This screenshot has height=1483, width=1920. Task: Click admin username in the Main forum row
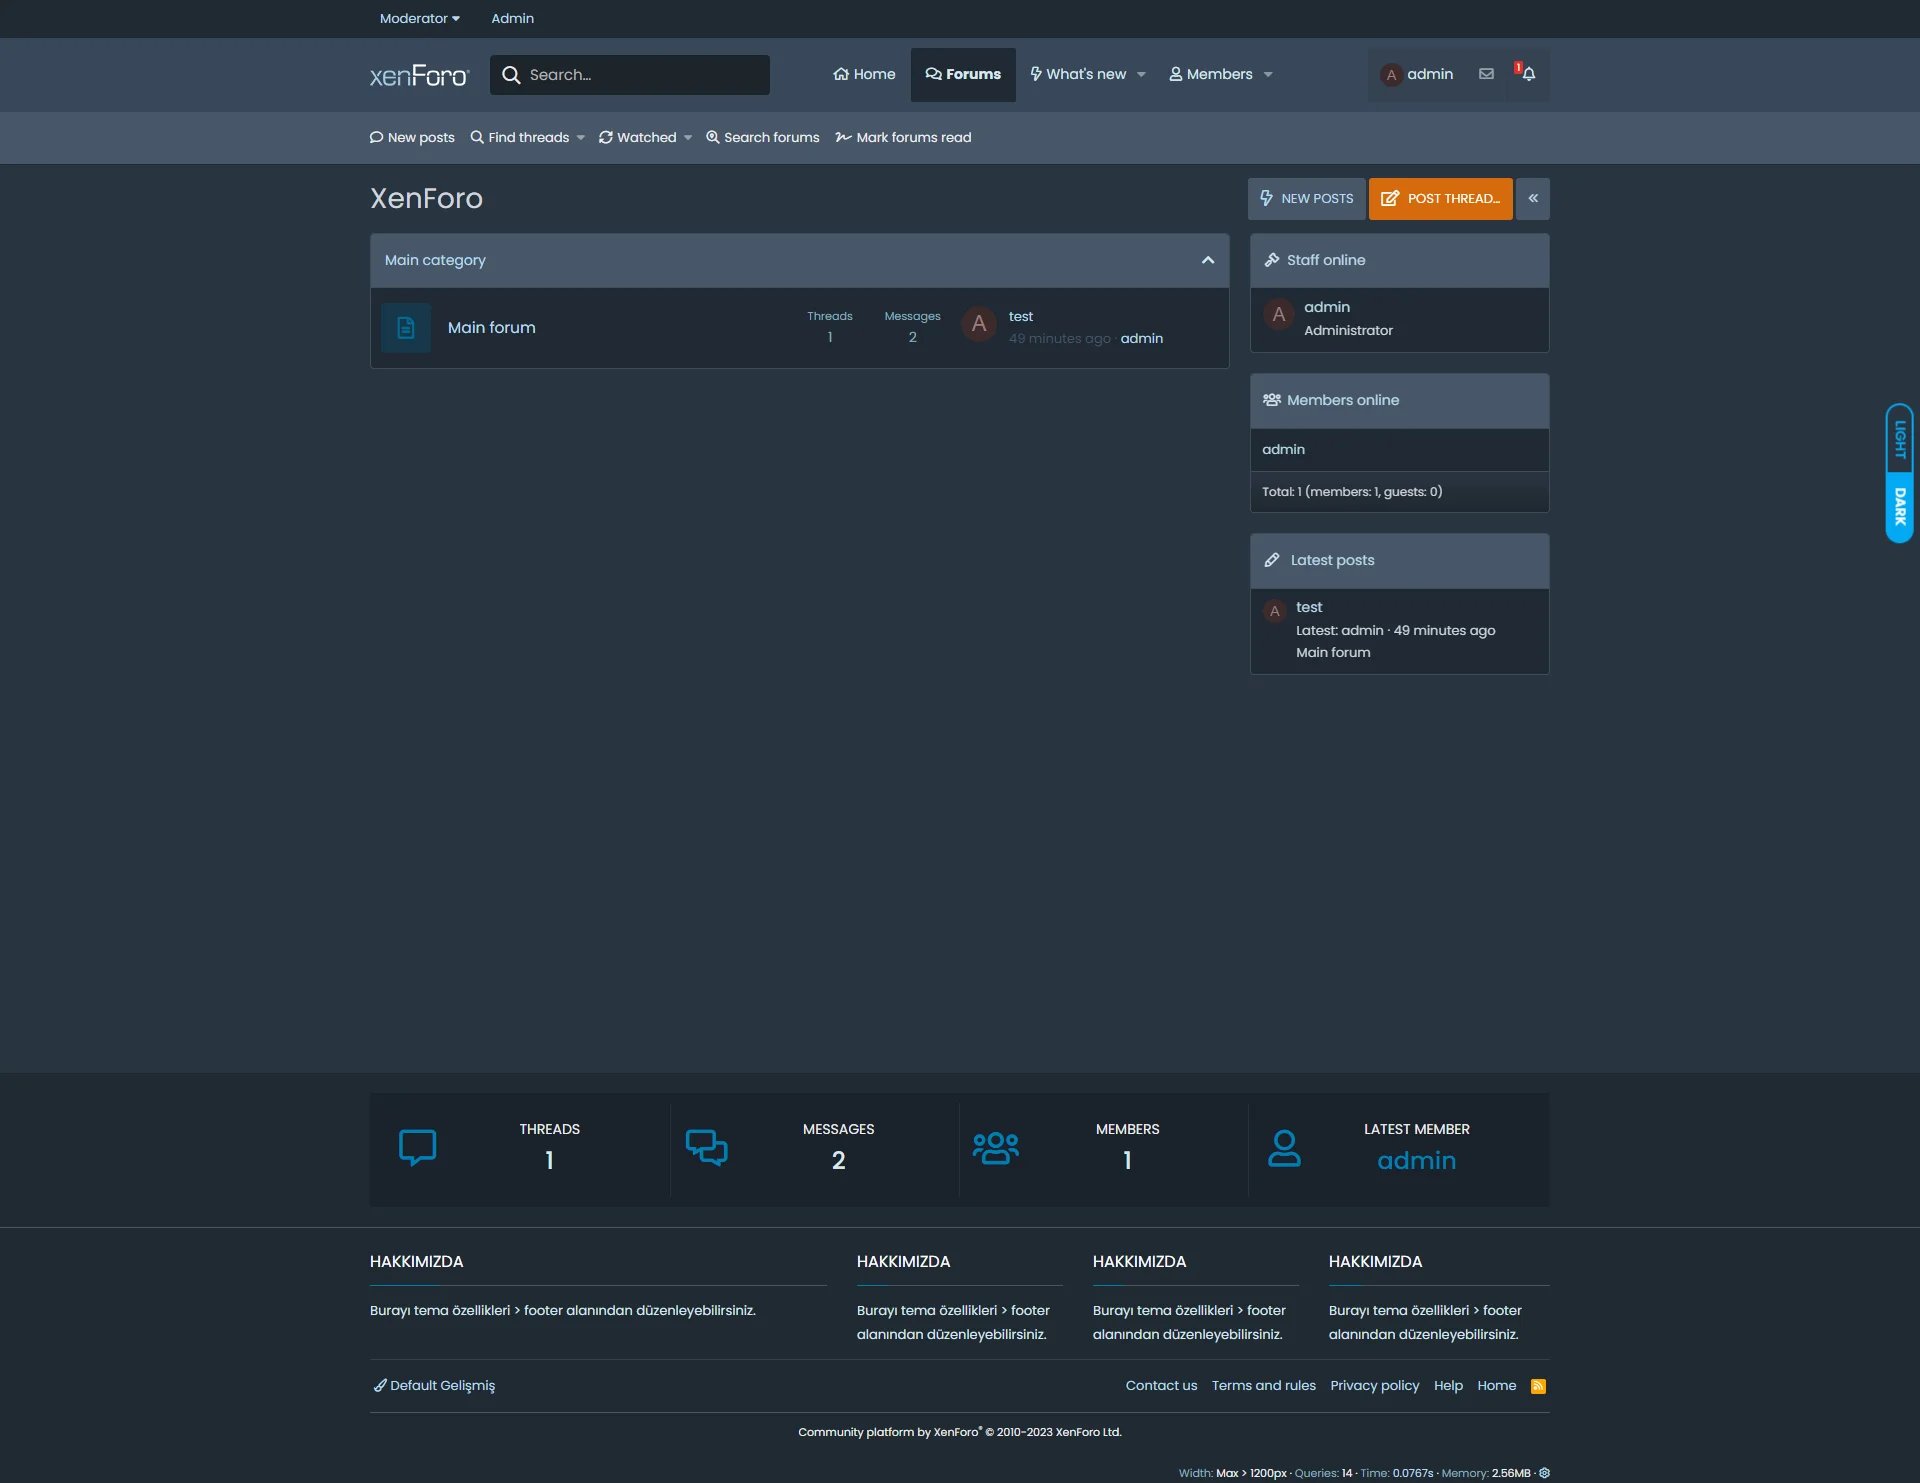click(1141, 338)
